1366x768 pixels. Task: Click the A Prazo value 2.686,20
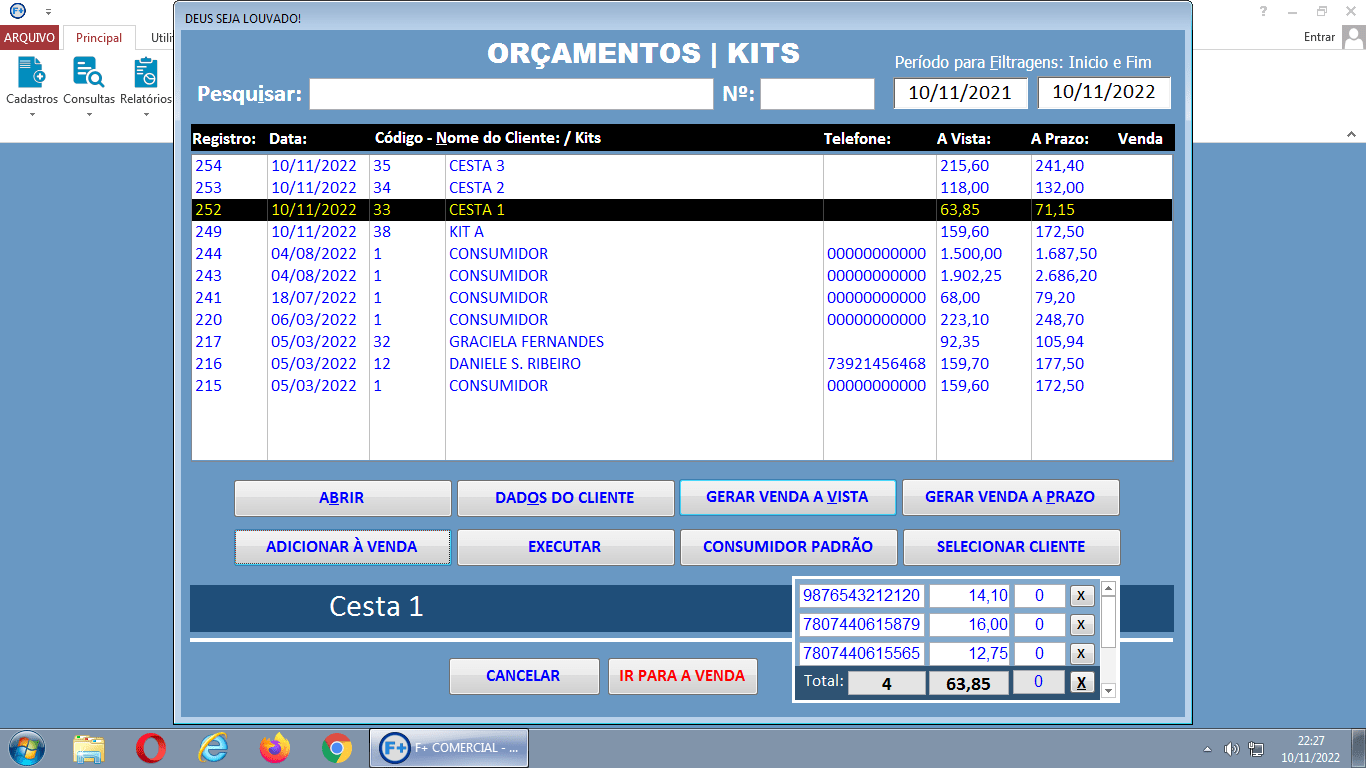pos(1066,276)
